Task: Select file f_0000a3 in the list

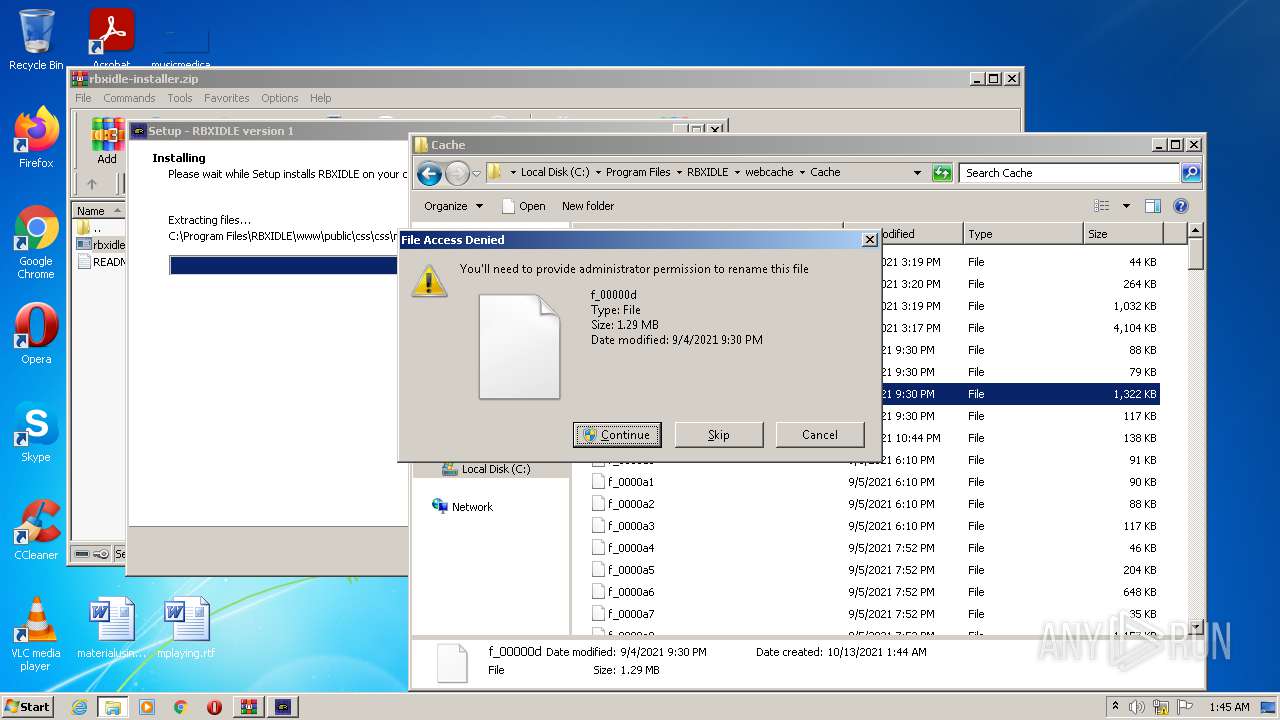Action: pyautogui.click(x=631, y=526)
